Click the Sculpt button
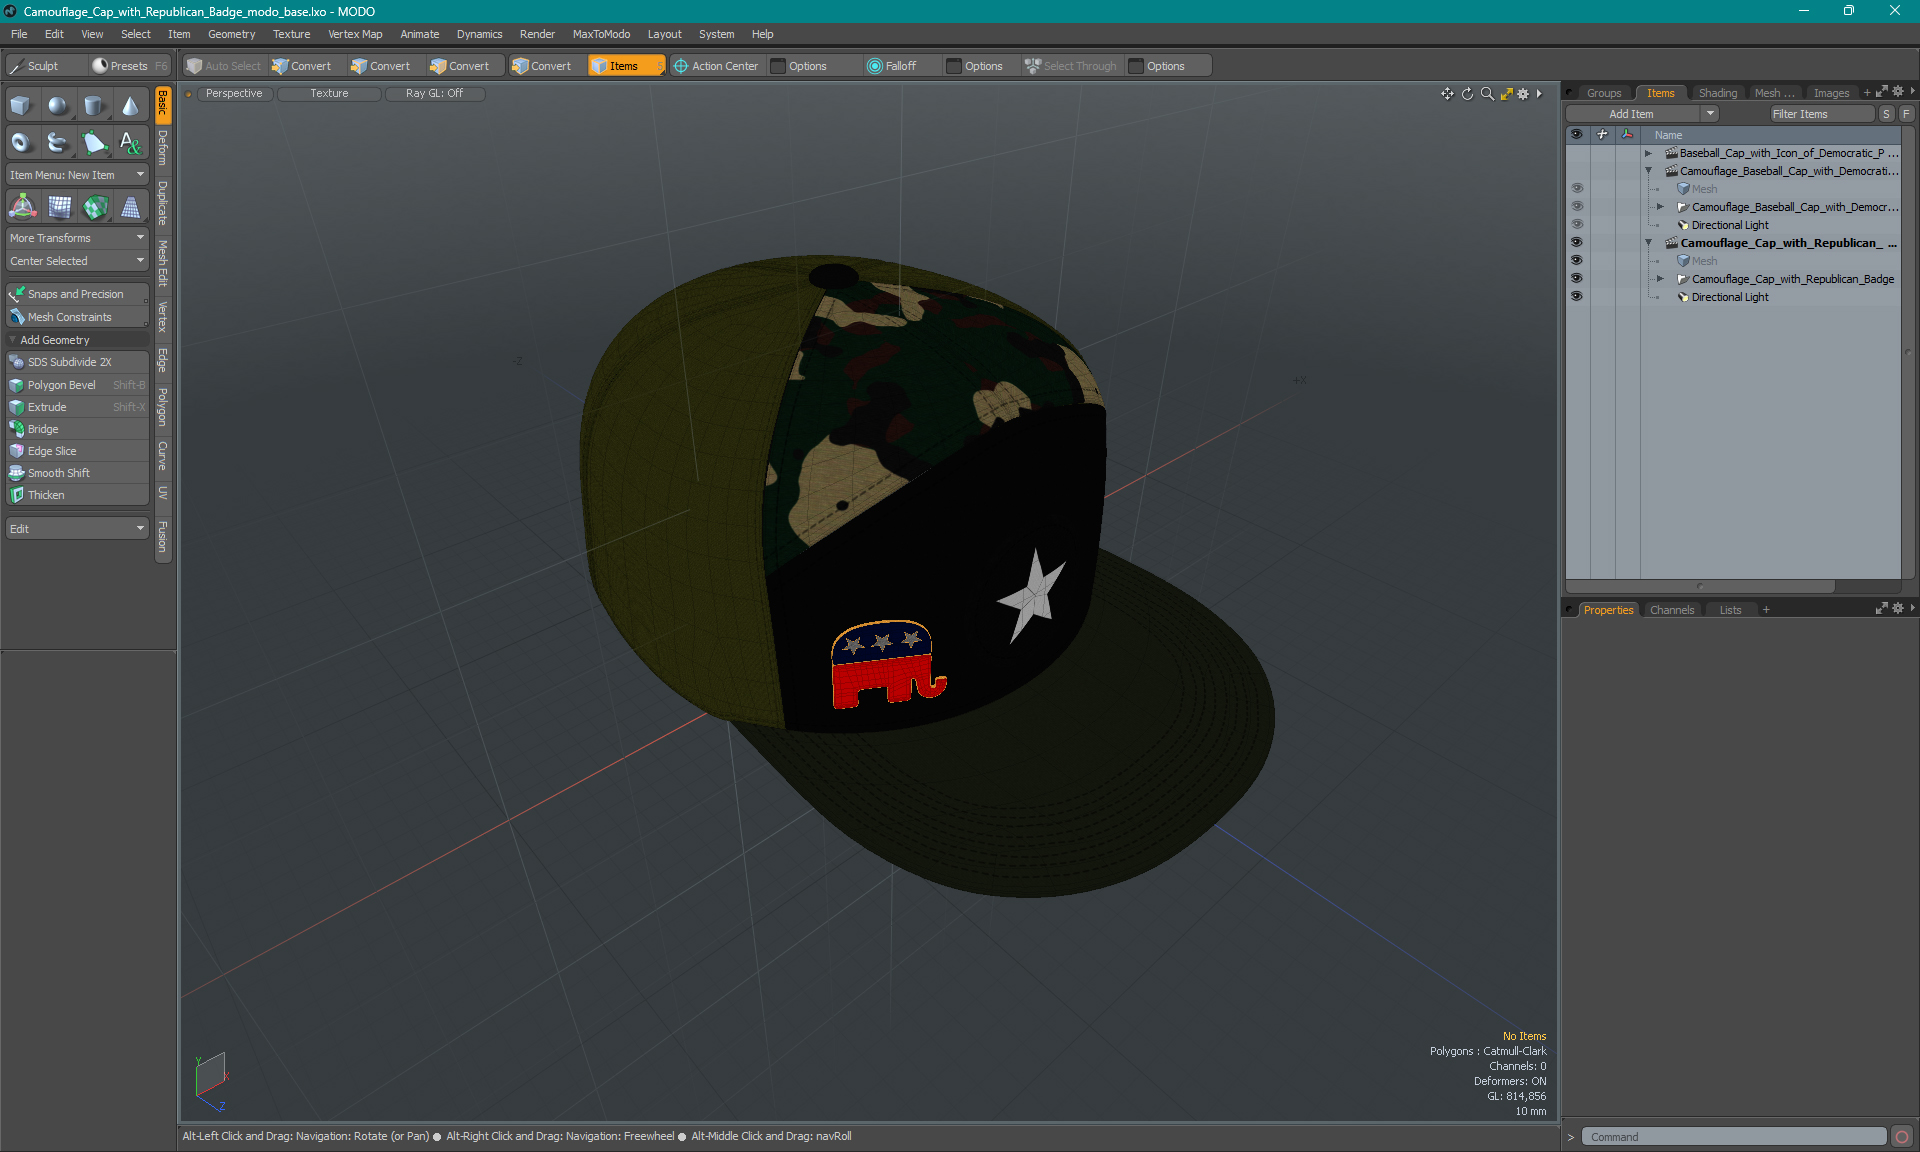 pyautogui.click(x=44, y=66)
